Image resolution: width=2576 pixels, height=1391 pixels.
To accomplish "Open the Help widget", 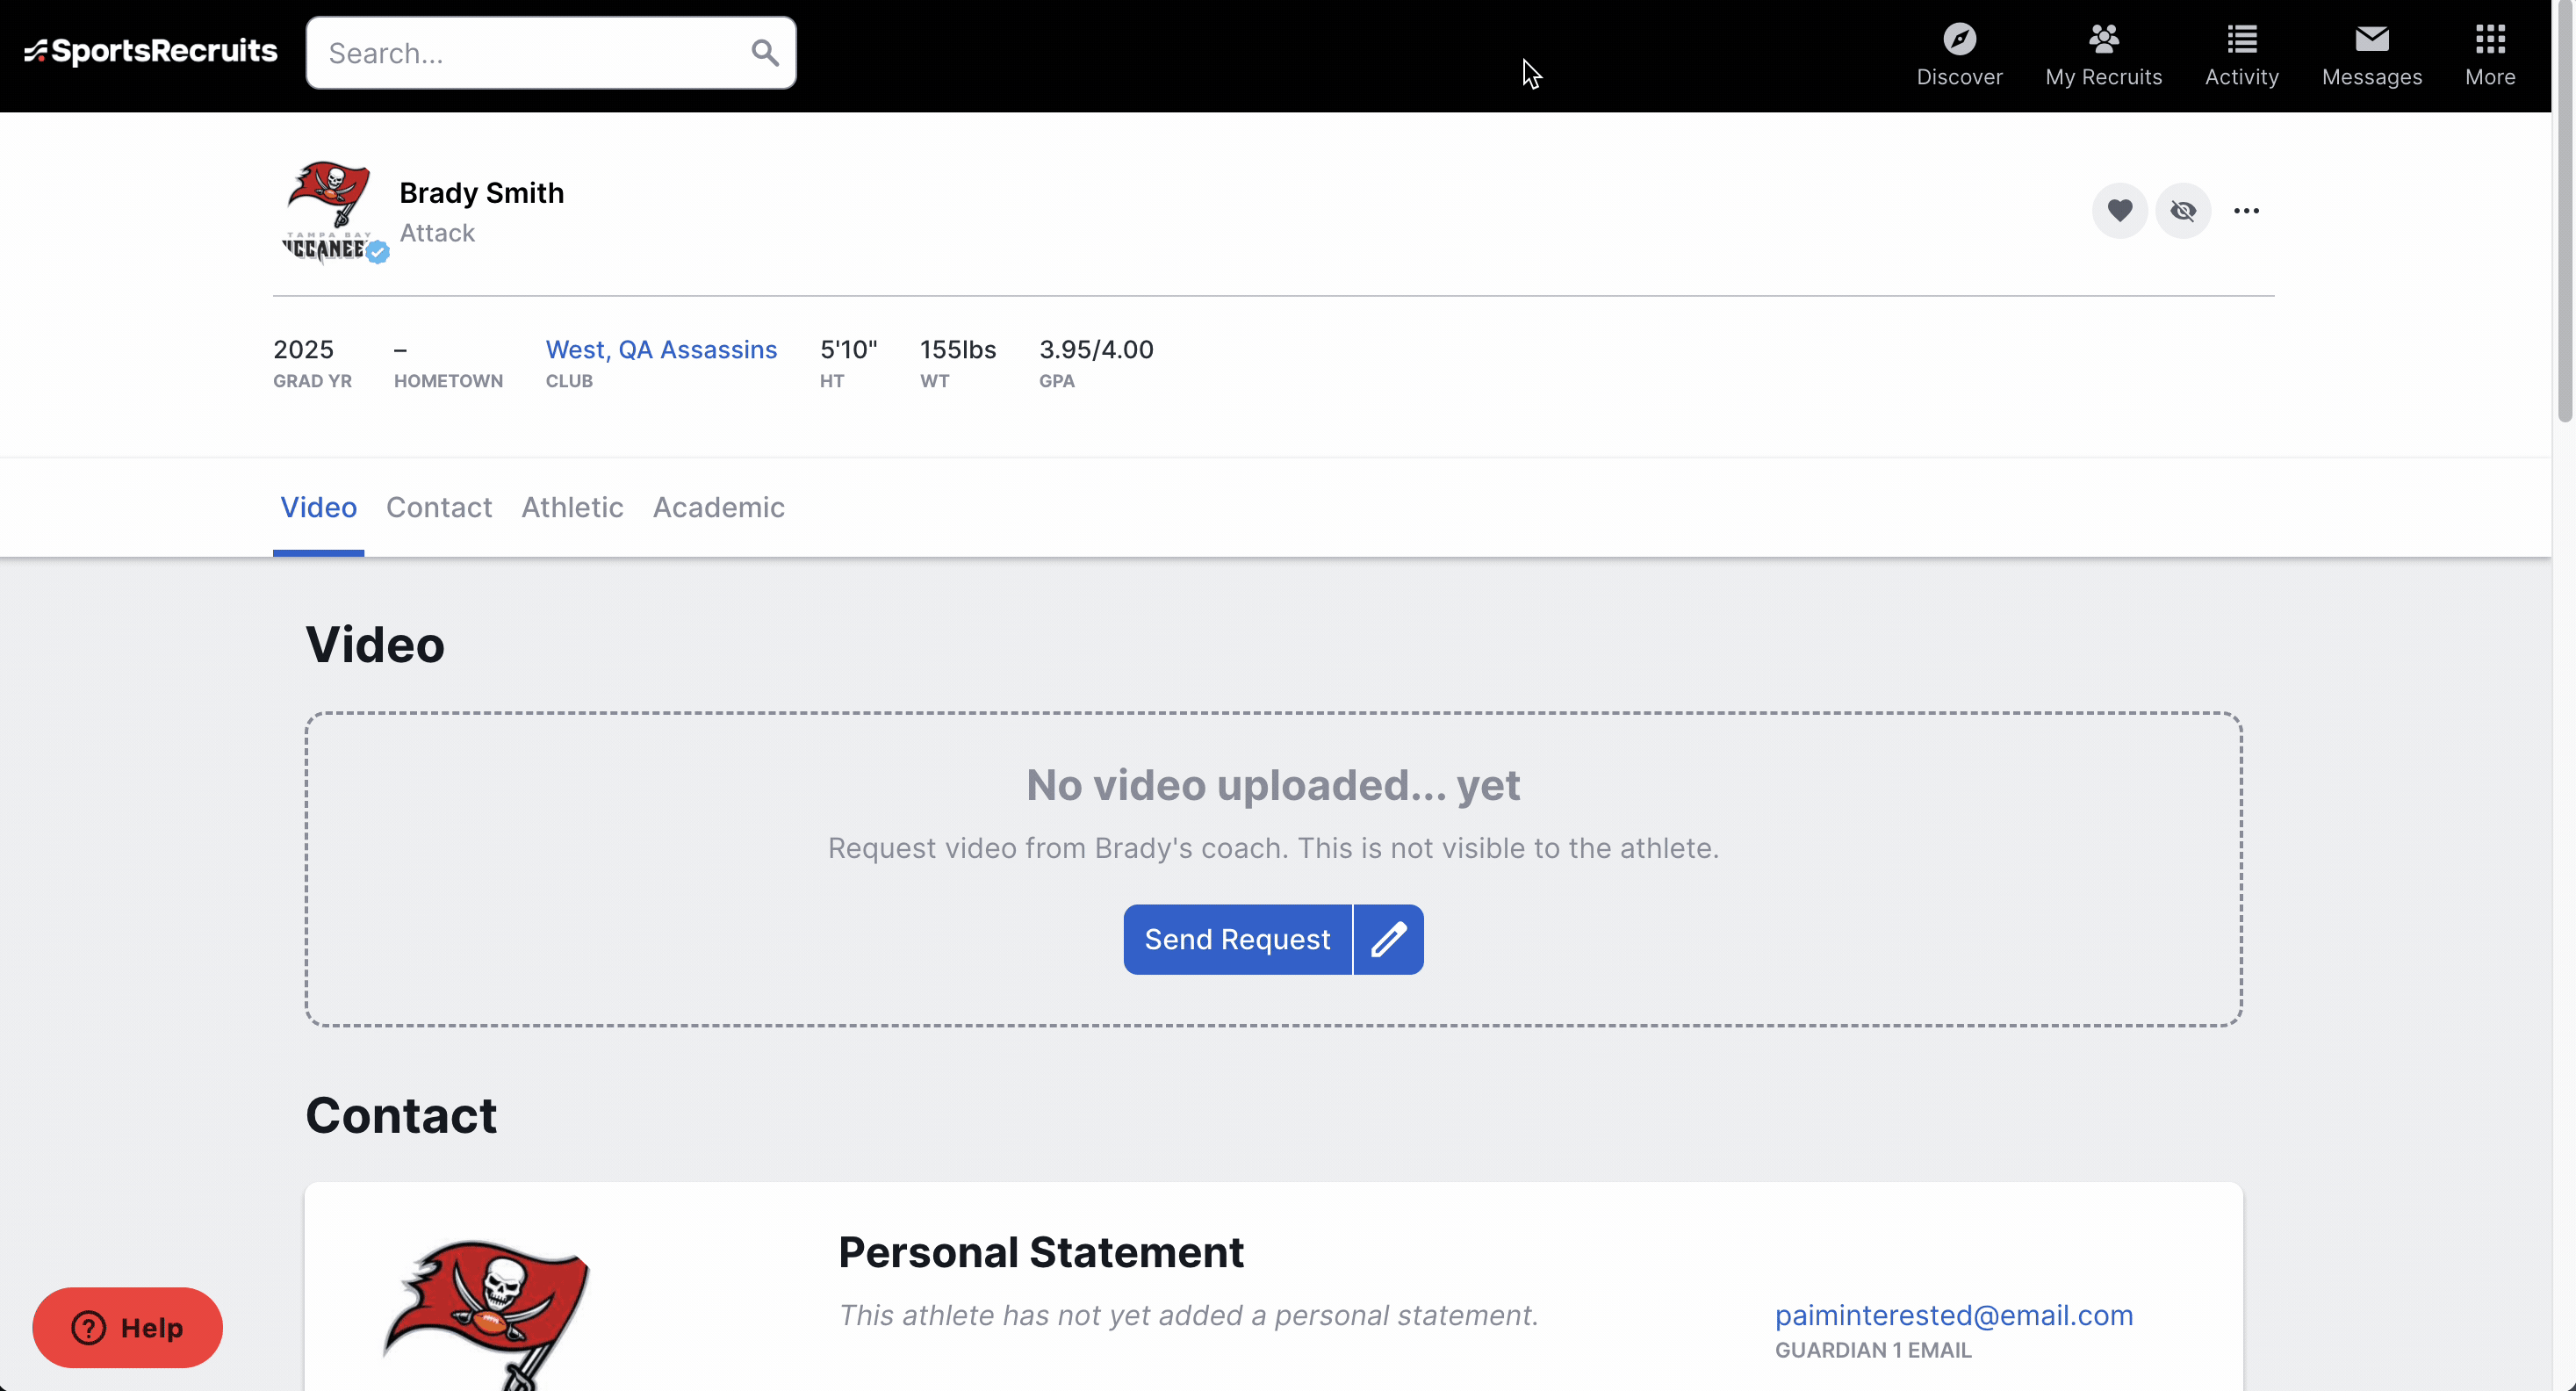I will click(x=127, y=1327).
